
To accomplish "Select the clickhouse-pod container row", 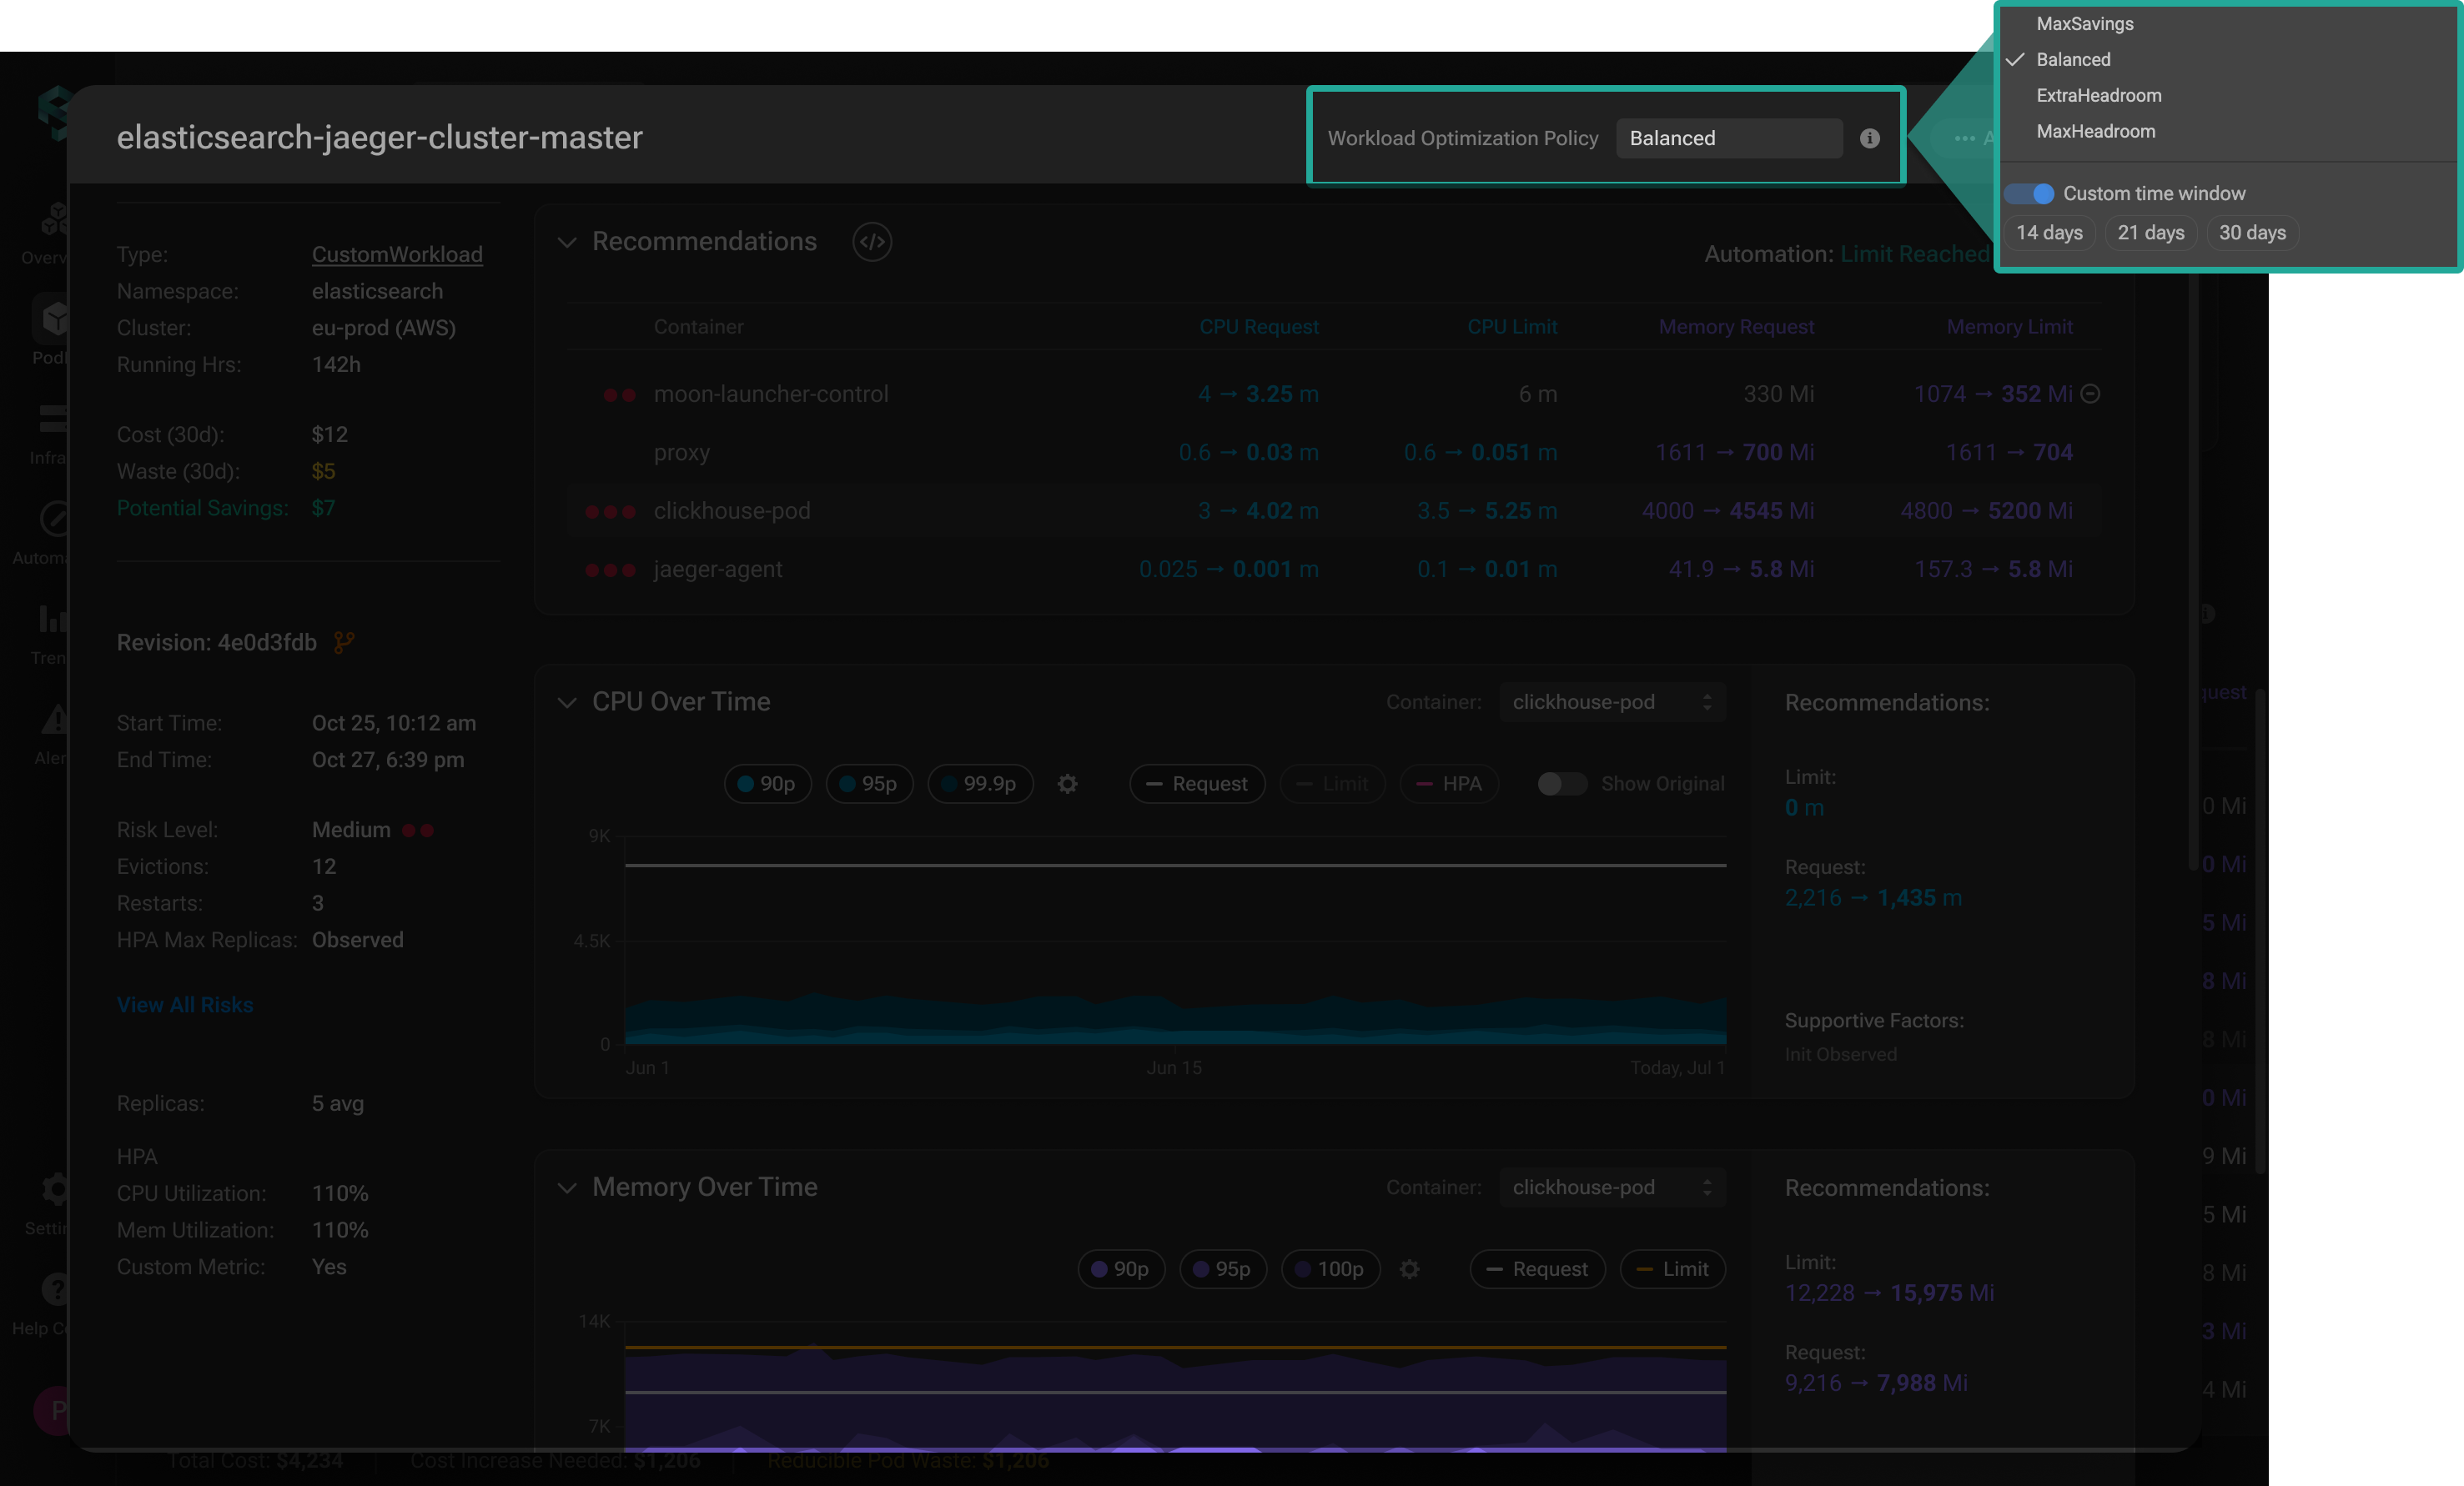I will 1335,511.
